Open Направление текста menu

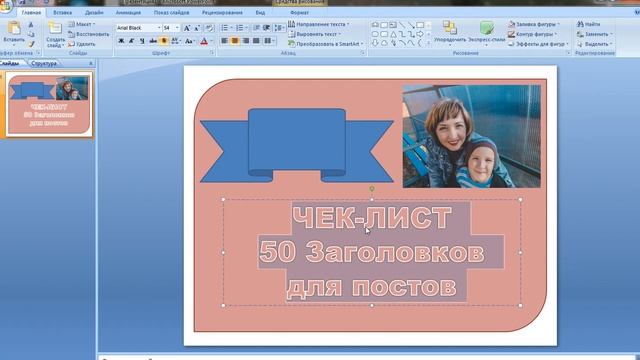click(318, 24)
